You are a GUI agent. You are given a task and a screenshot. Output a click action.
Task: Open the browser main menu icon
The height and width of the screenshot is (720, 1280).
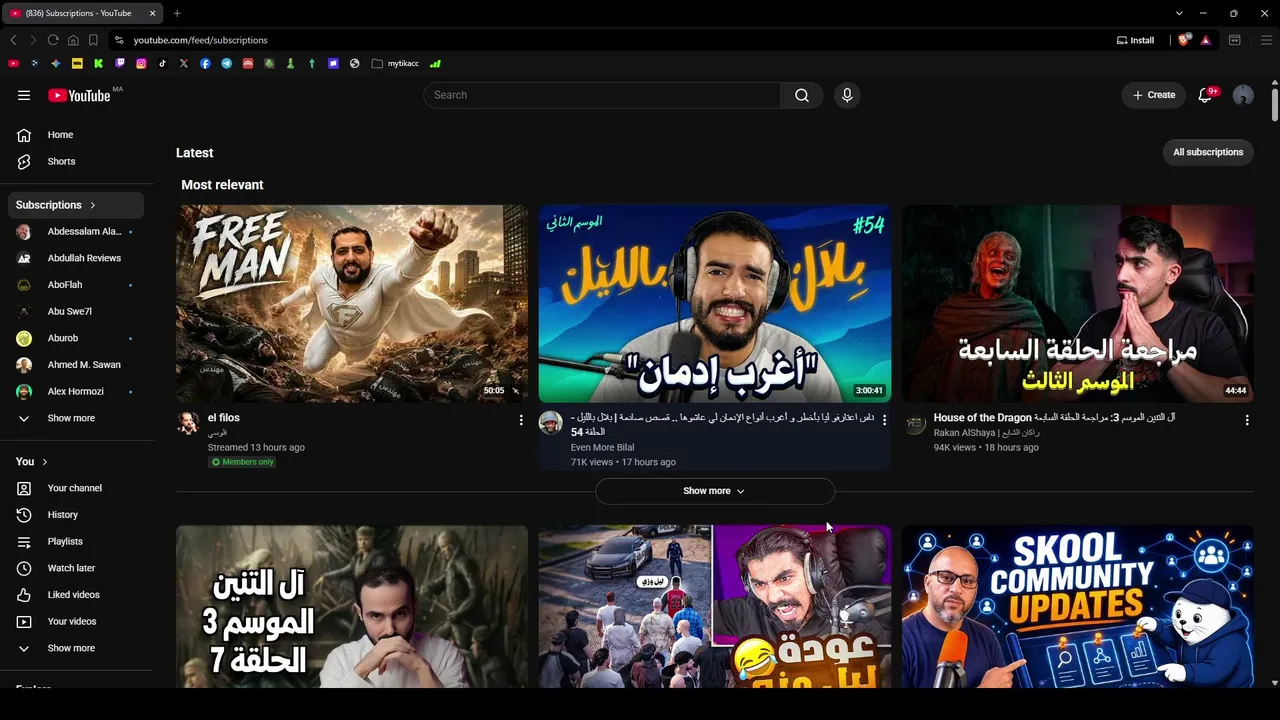tap(1266, 40)
